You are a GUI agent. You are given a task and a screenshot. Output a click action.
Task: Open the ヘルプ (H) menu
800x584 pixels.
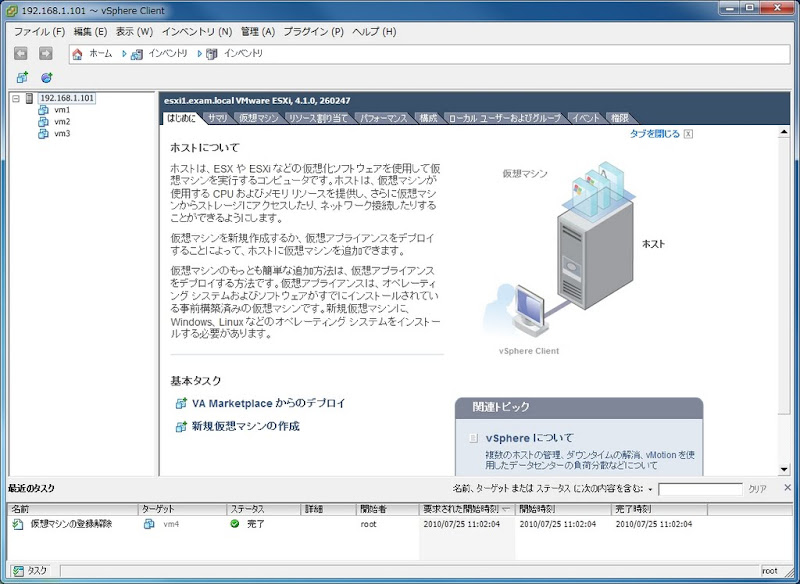click(374, 32)
